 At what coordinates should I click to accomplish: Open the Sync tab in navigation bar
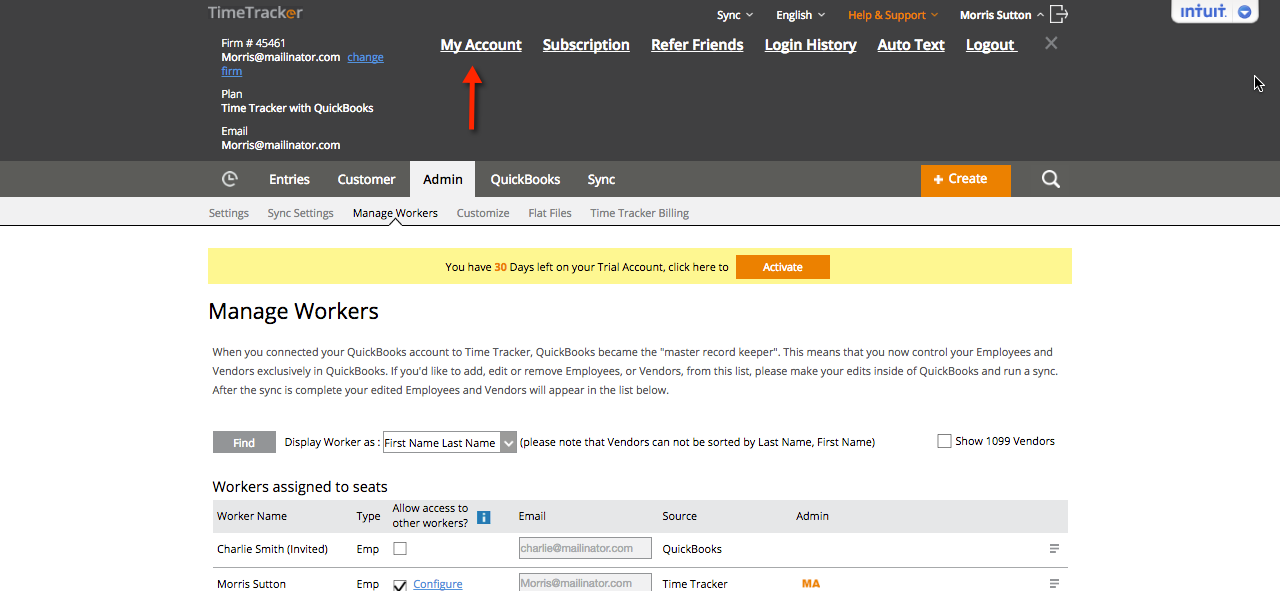[601, 179]
